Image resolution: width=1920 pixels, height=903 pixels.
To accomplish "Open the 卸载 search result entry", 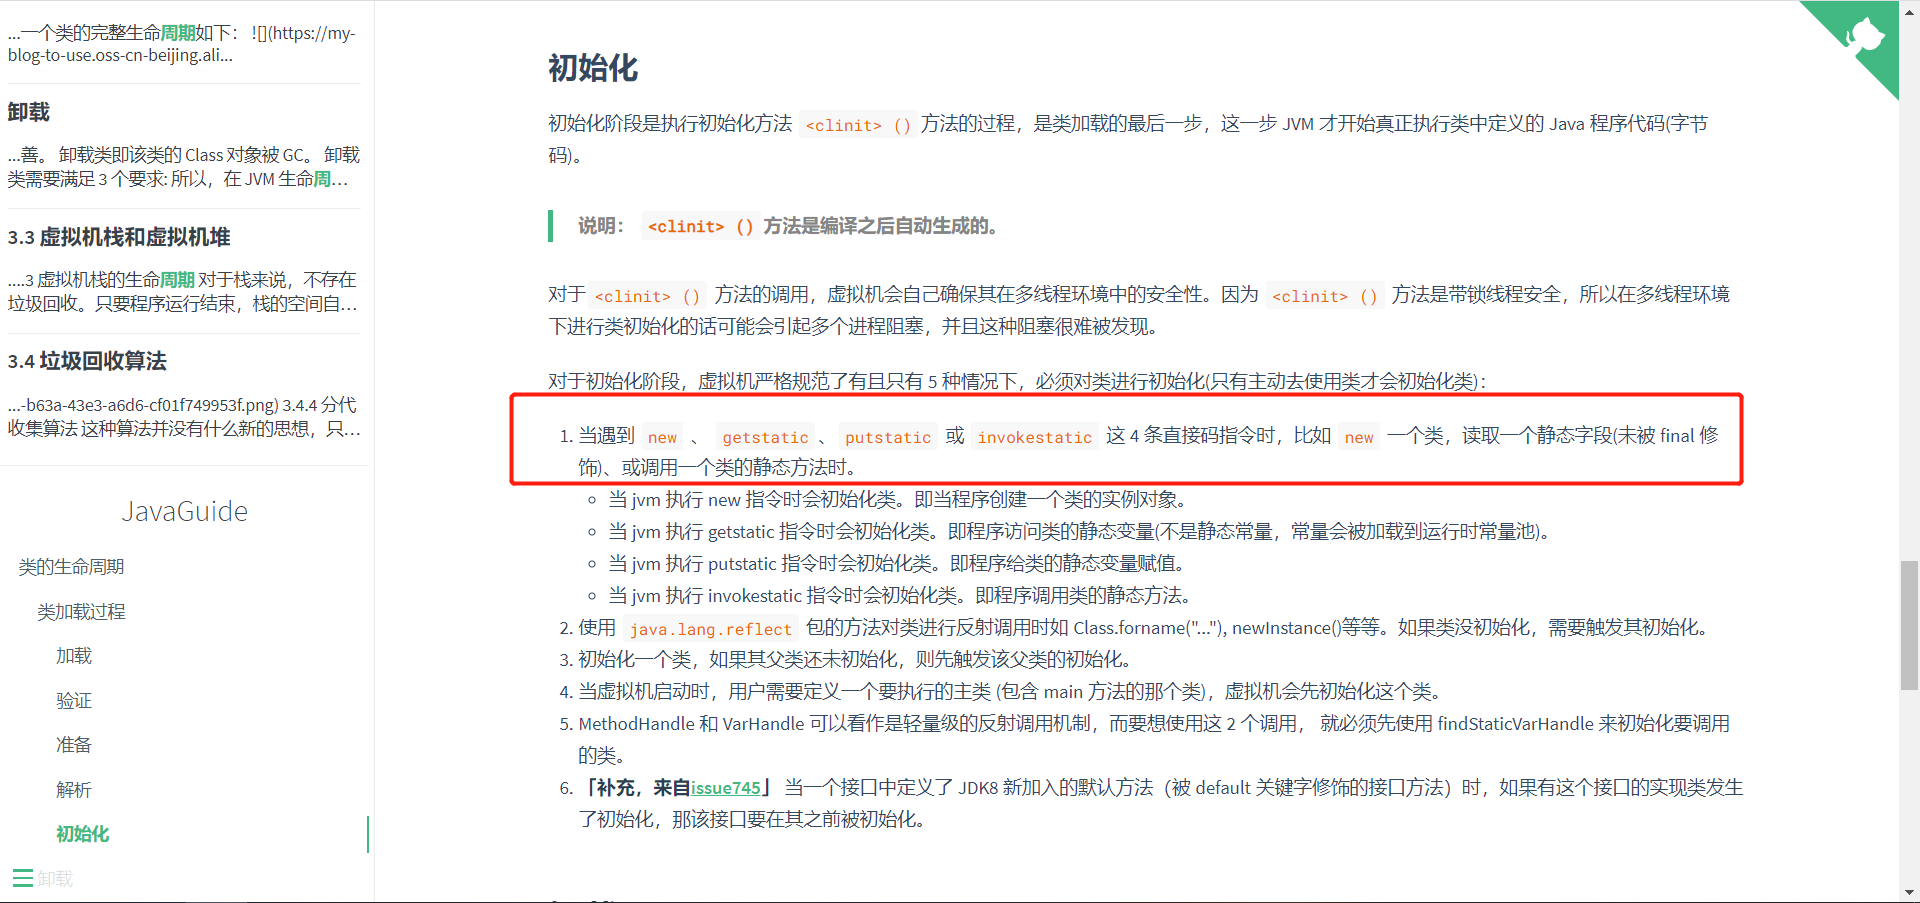I will click(x=29, y=112).
